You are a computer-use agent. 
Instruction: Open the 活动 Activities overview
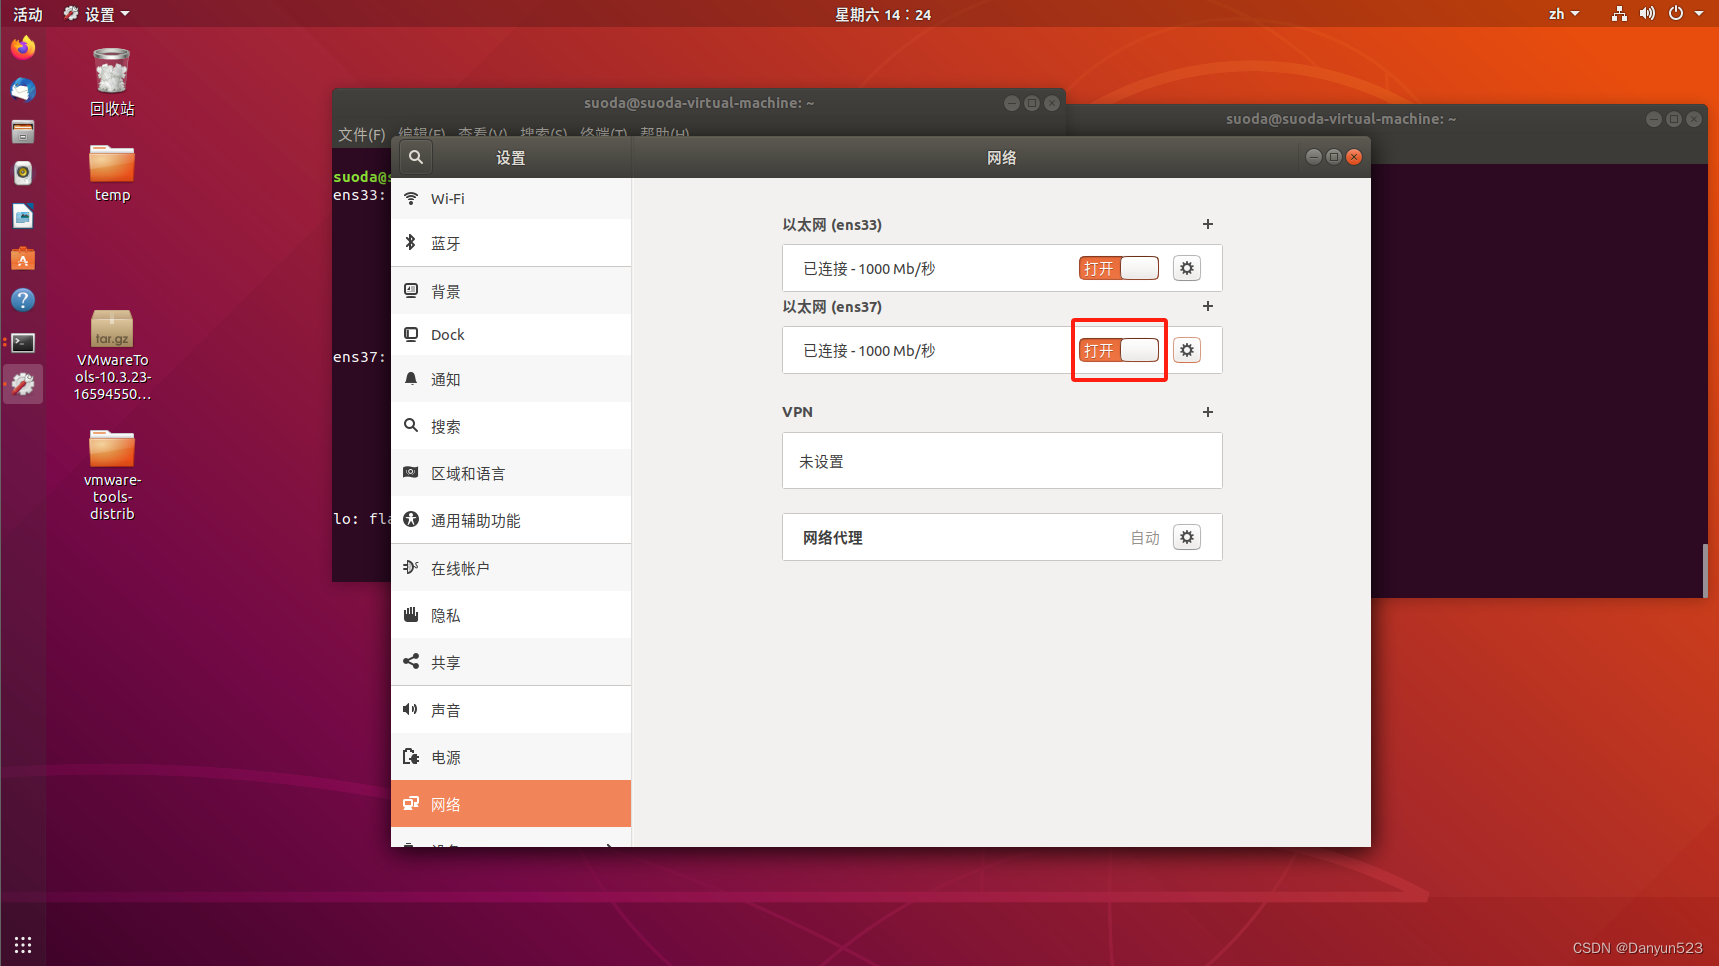tap(28, 14)
